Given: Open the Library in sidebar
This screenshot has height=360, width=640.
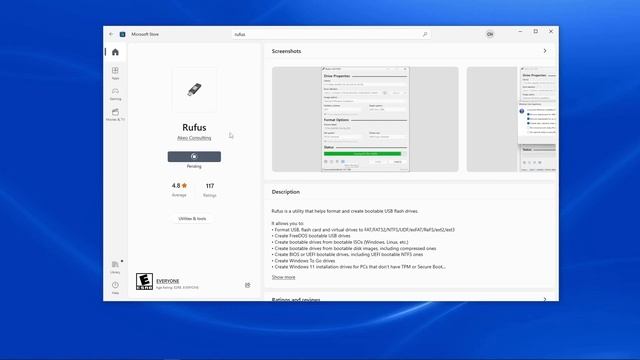Looking at the screenshot, I should [115, 267].
